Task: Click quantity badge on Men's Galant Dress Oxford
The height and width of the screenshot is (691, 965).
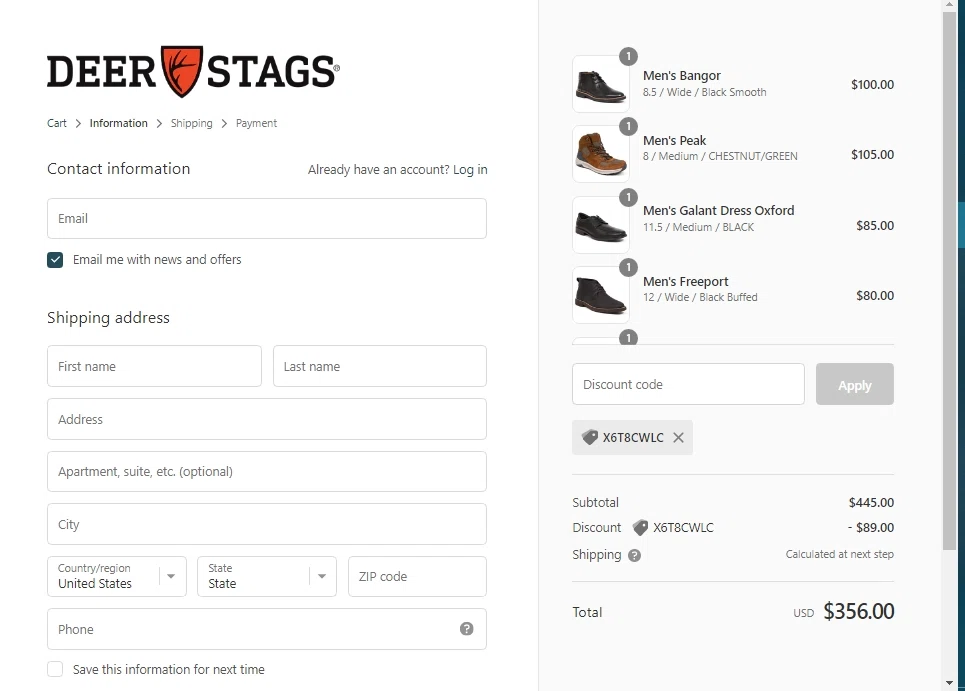Action: click(x=628, y=198)
